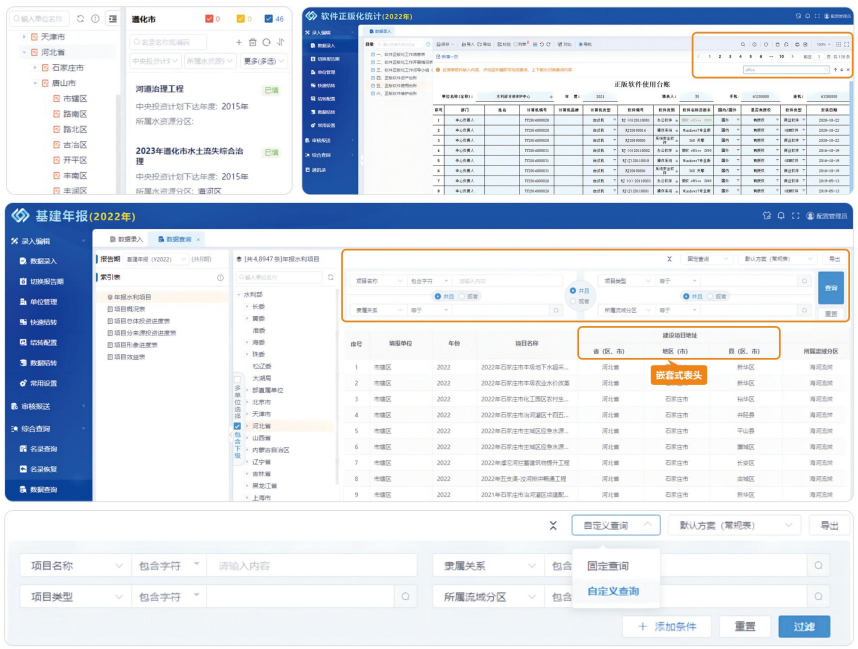Screen dimensions: 858x649
Task: Click the blue 过滤 button
Action: click(x=803, y=626)
